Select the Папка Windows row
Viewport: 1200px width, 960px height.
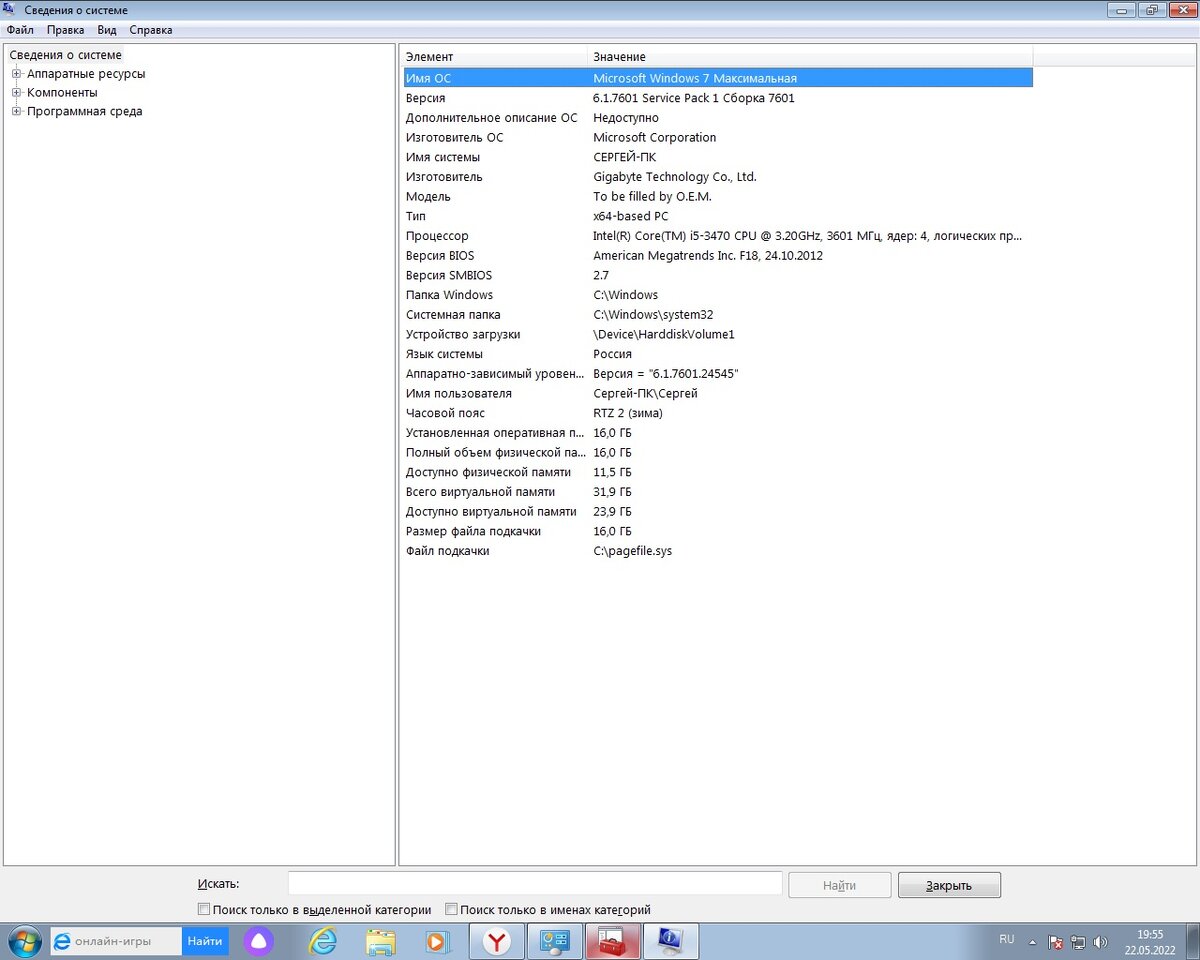click(717, 295)
